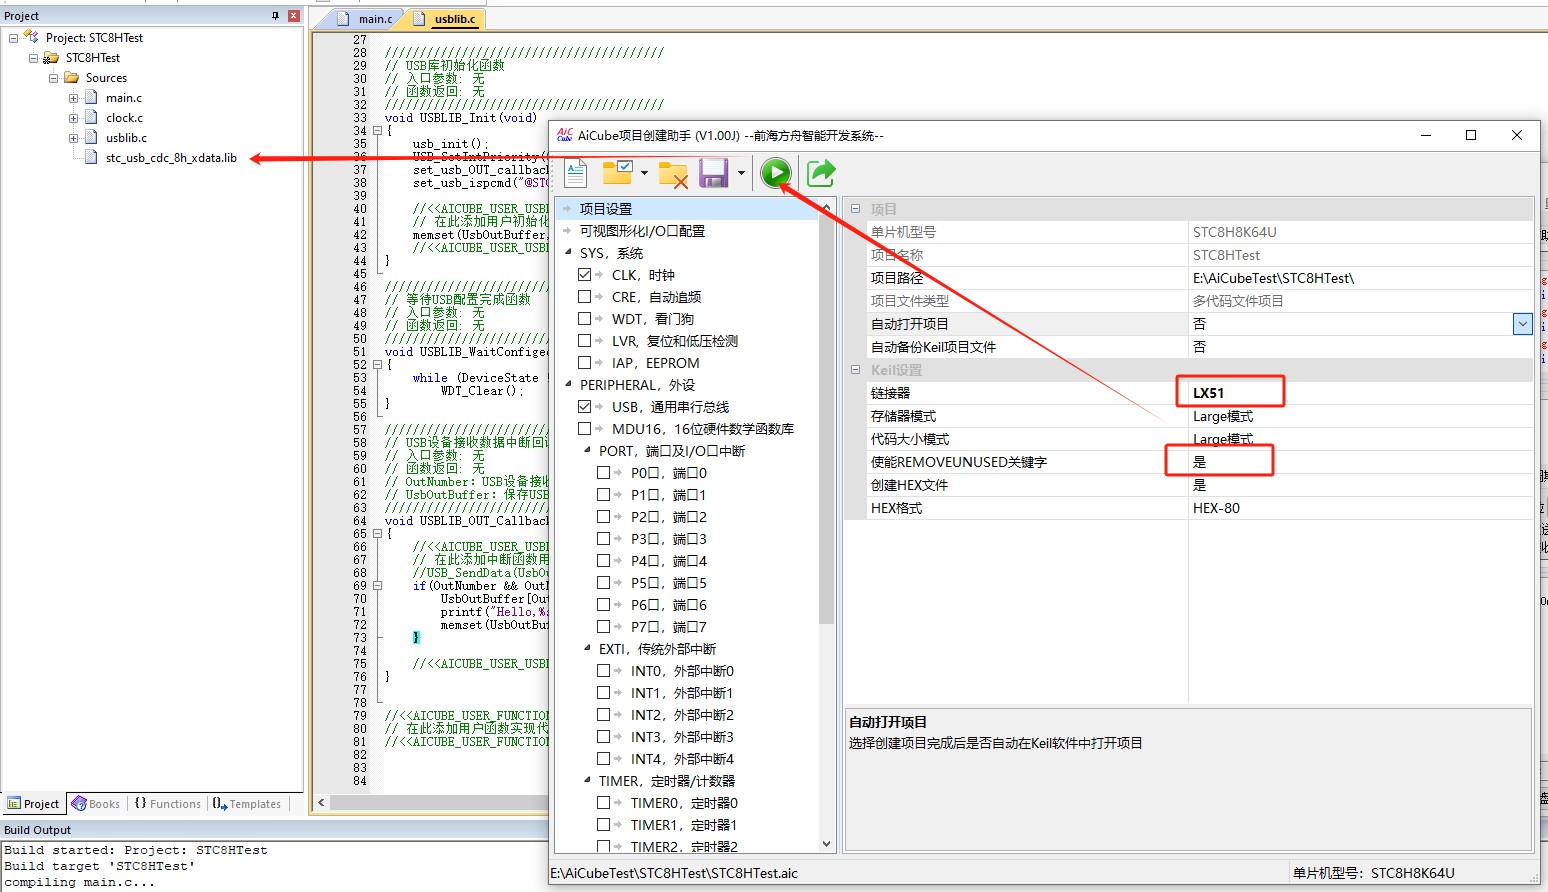Pin the Project panel with pushpin icon
Image resolution: width=1548 pixels, height=892 pixels.
coord(275,16)
